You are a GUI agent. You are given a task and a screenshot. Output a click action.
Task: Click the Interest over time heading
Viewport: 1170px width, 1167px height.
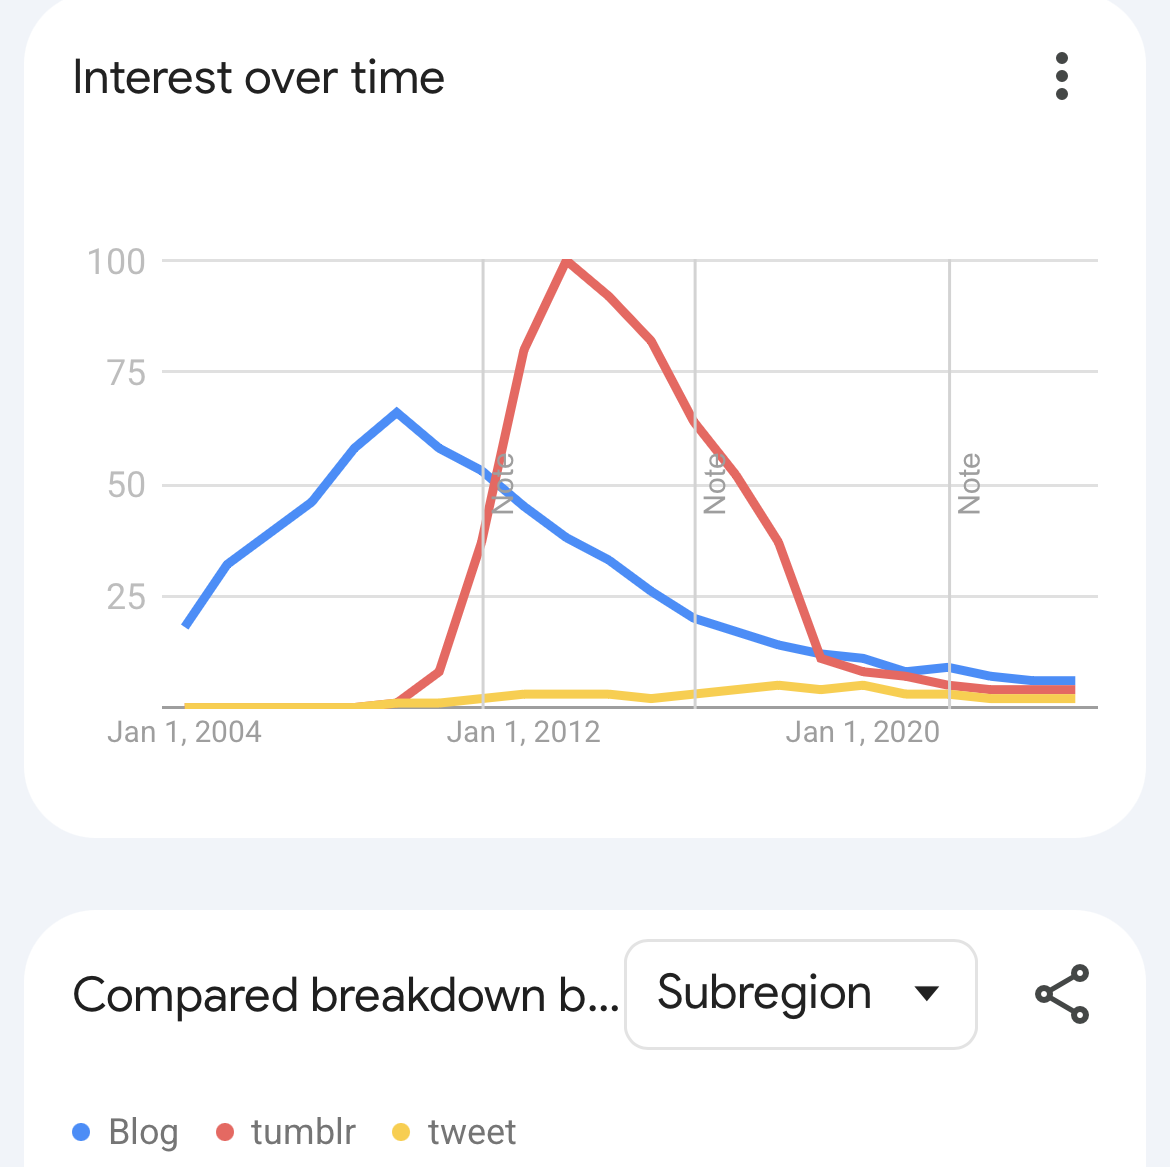tap(259, 78)
